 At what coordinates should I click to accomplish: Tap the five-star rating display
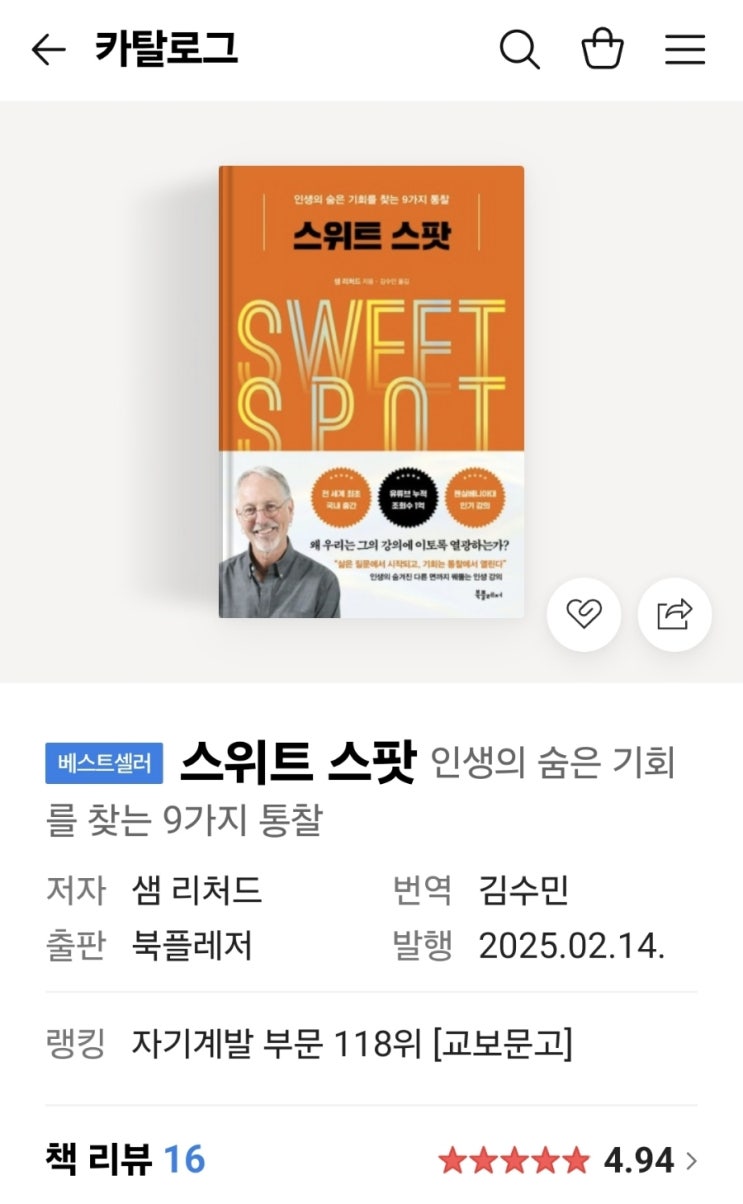514,1160
